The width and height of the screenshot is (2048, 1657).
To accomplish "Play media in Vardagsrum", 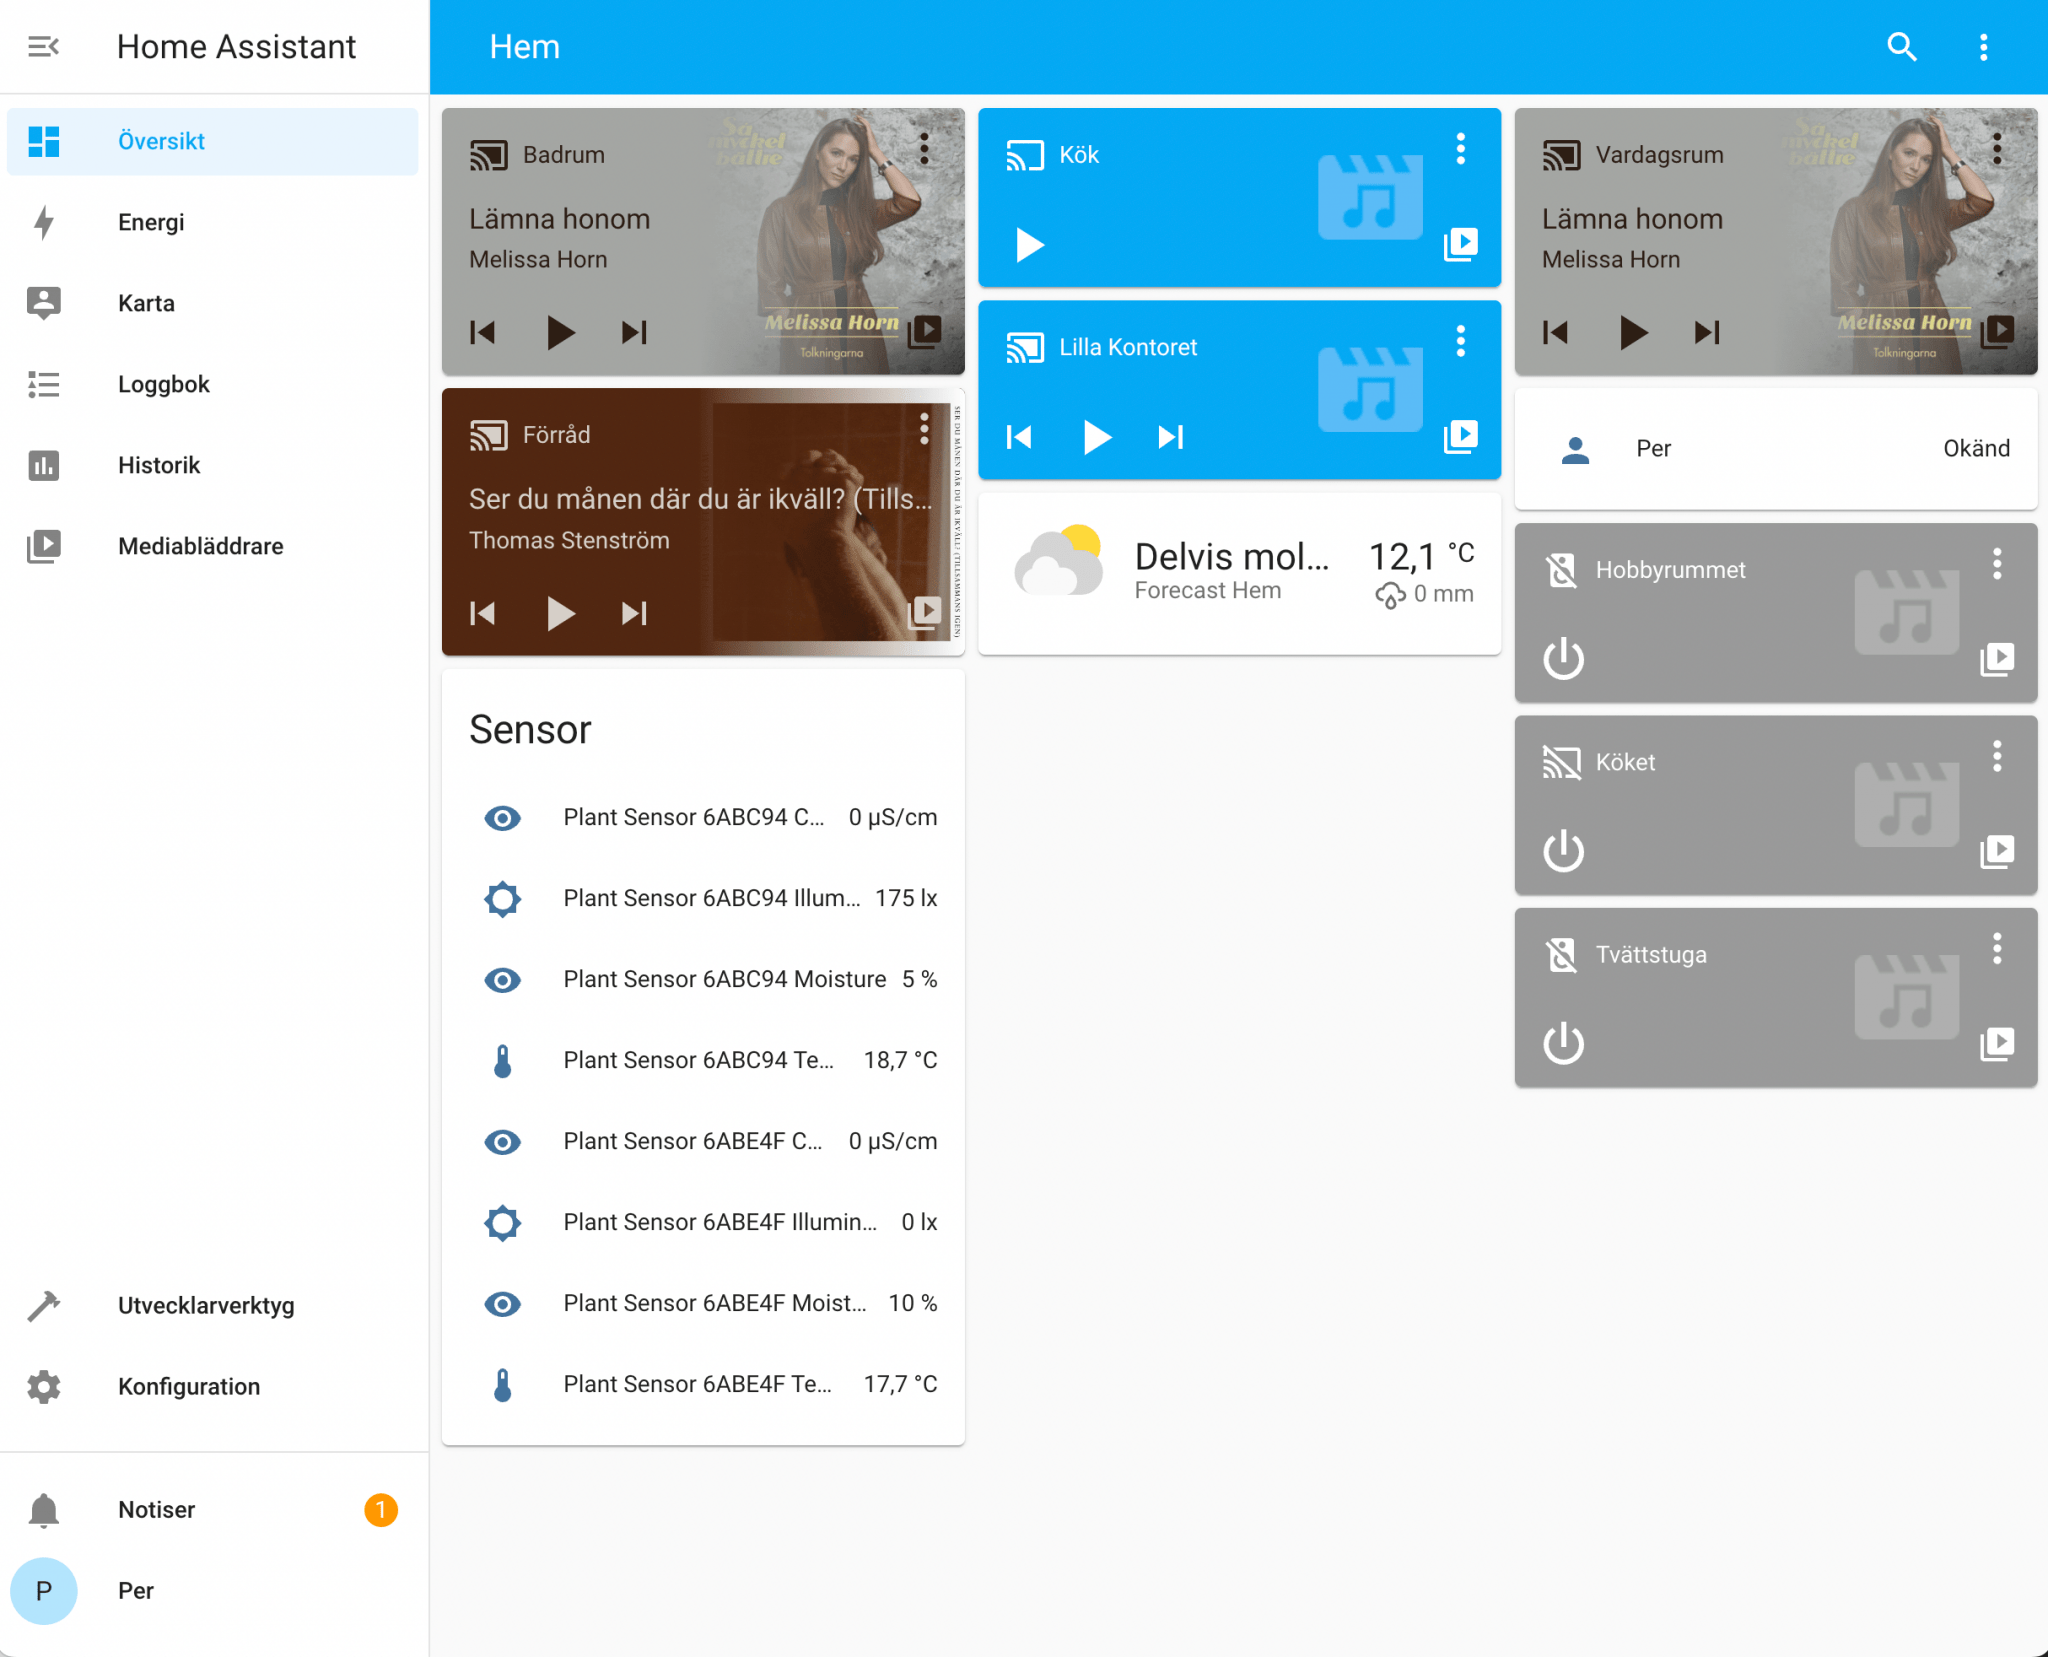I will tap(1633, 332).
